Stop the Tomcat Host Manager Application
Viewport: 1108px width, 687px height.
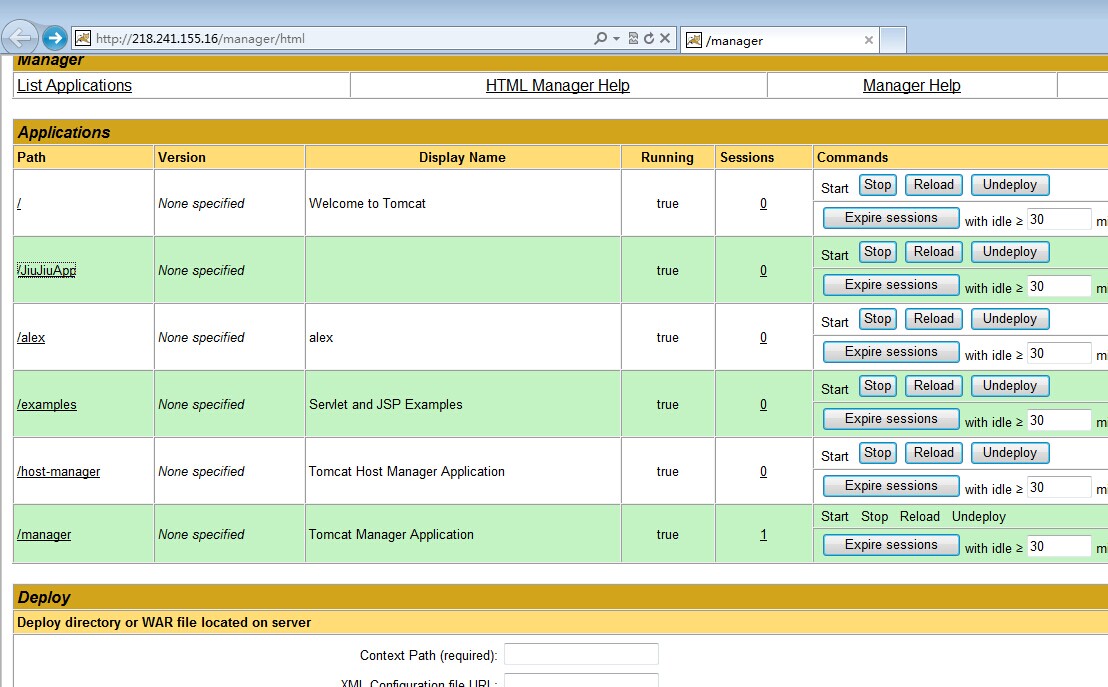878,453
